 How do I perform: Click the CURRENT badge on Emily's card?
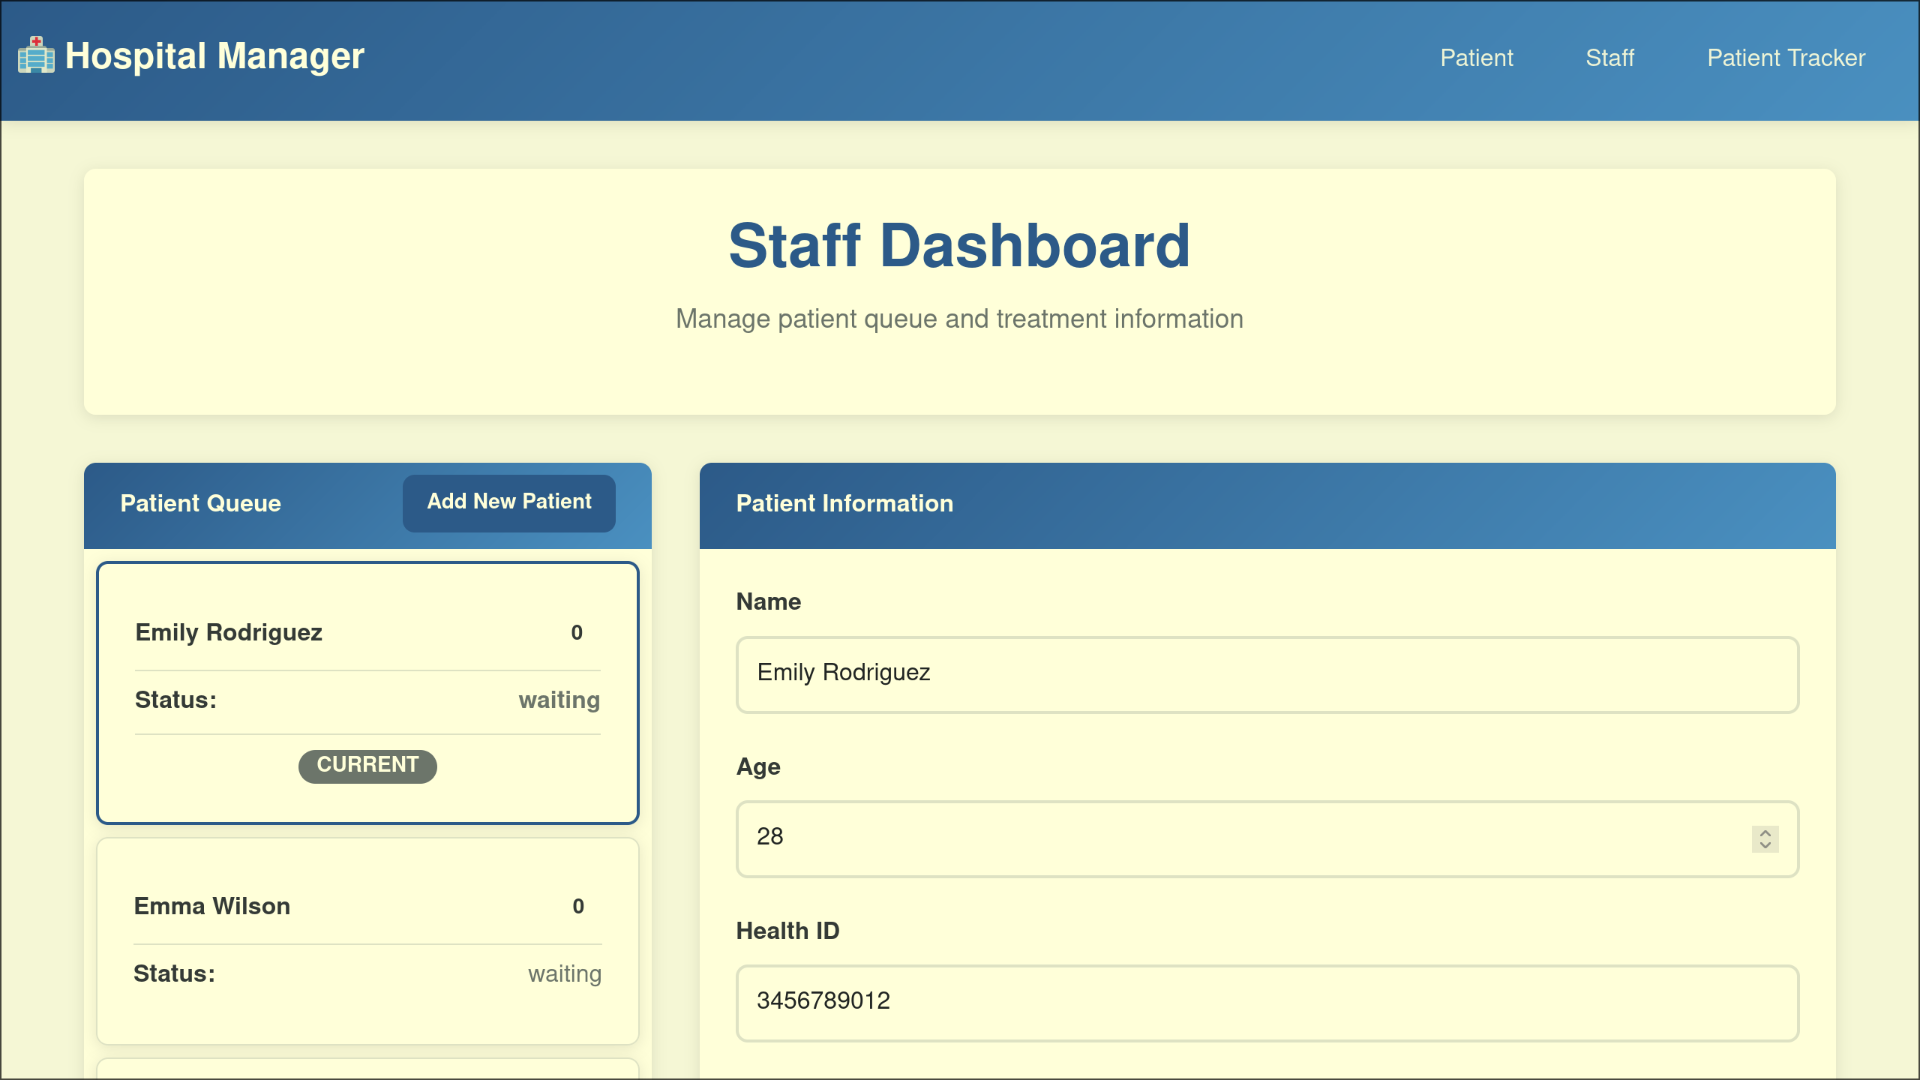tap(367, 765)
